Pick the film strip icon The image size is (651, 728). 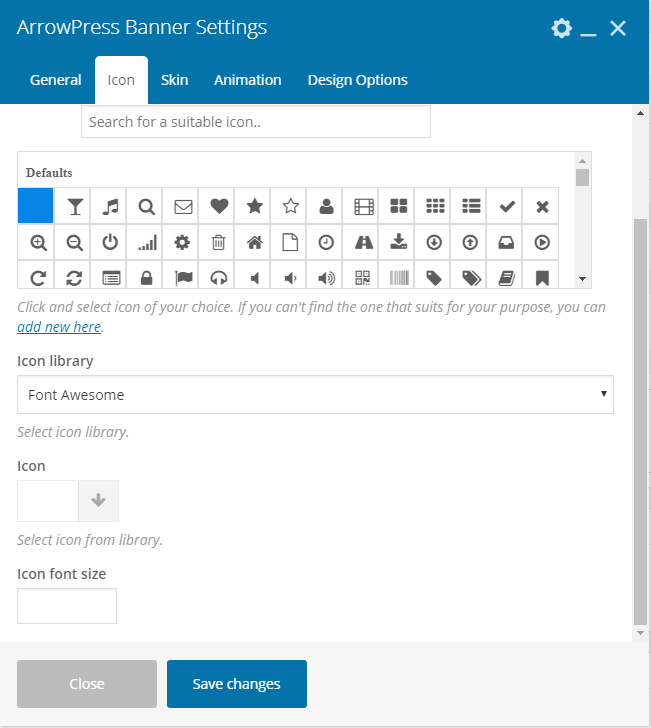pyautogui.click(x=363, y=206)
